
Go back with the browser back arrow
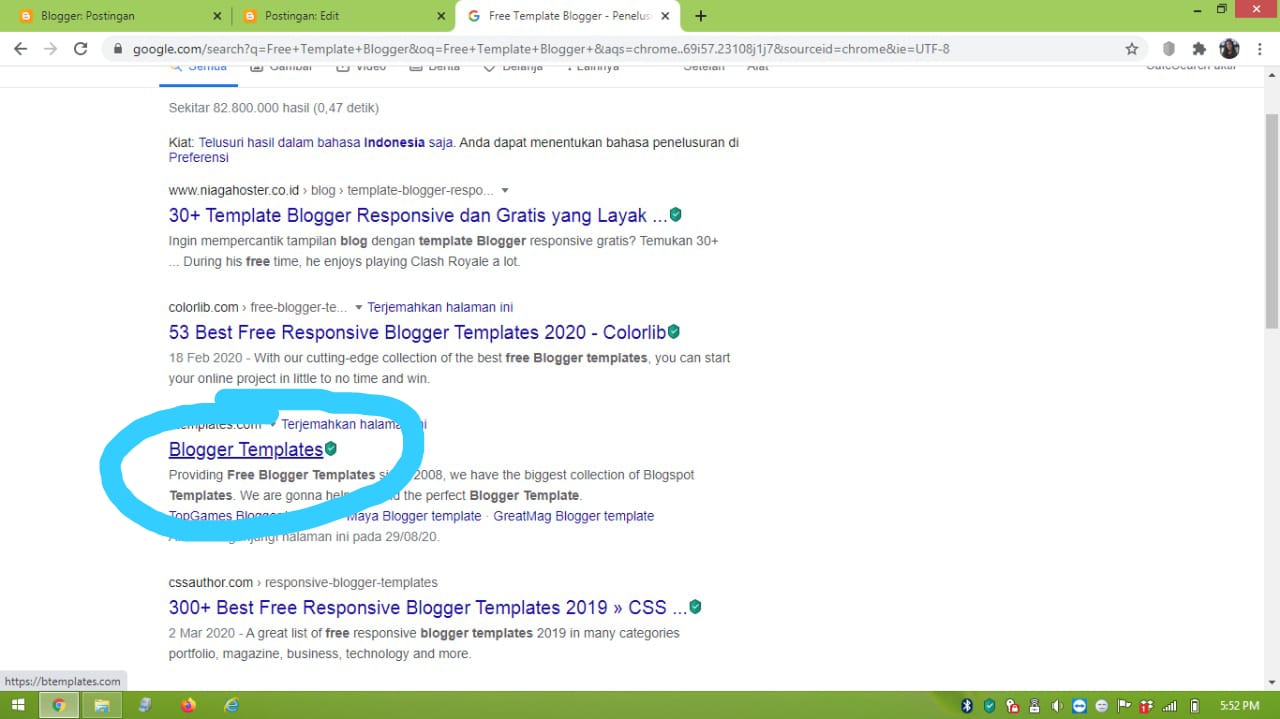[x=21, y=48]
